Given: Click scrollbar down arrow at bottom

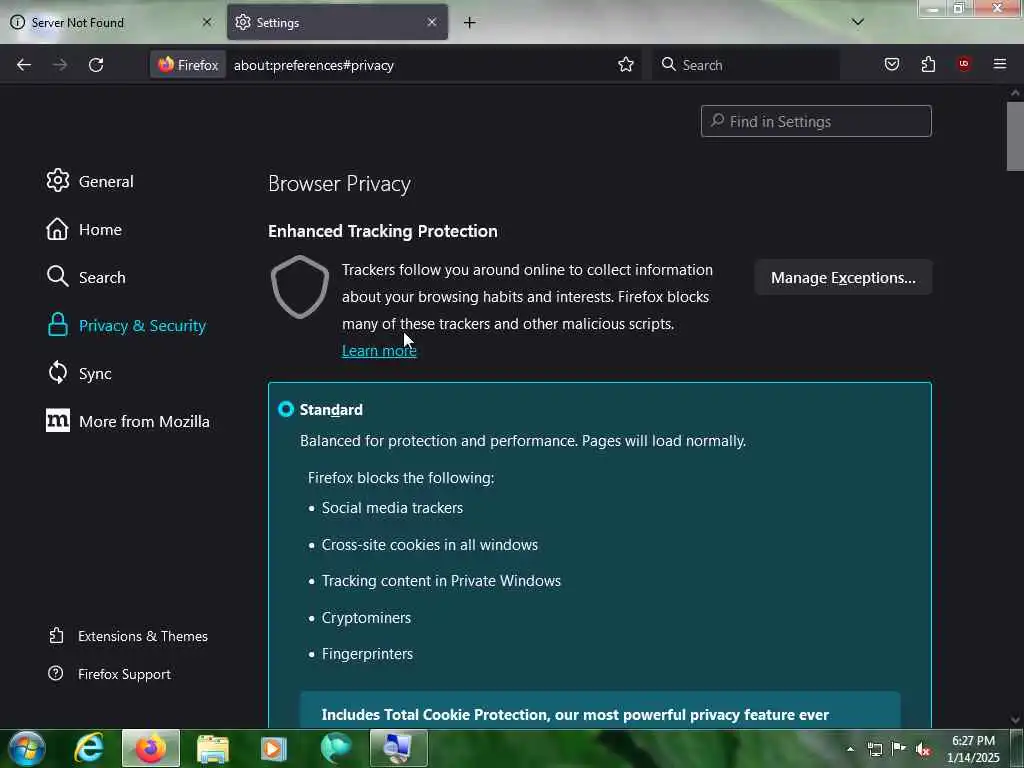Looking at the screenshot, I should 1015,720.
